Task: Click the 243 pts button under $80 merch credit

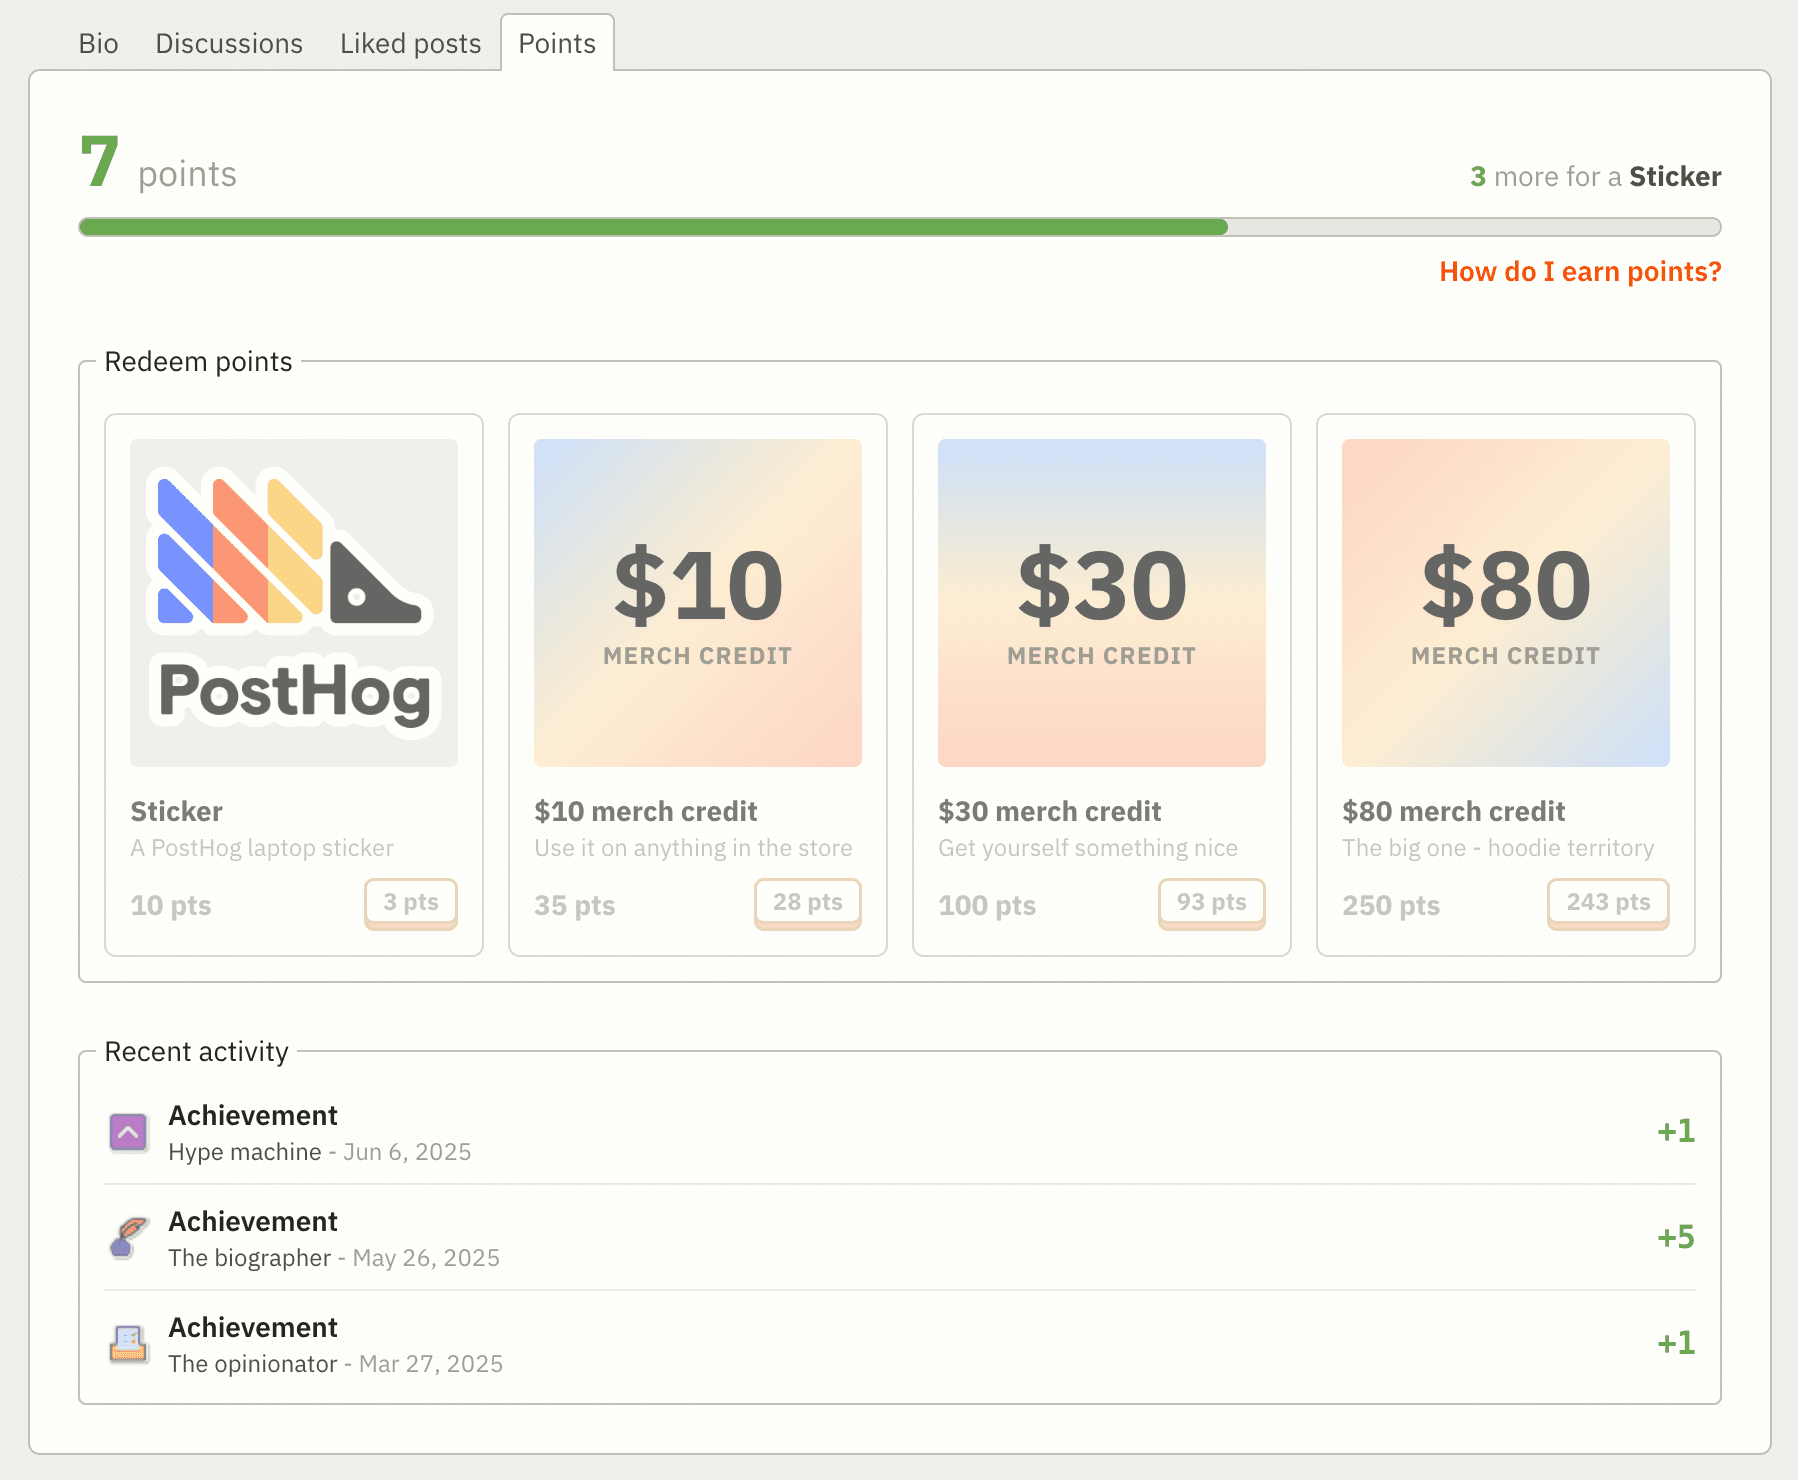Action: tap(1607, 903)
